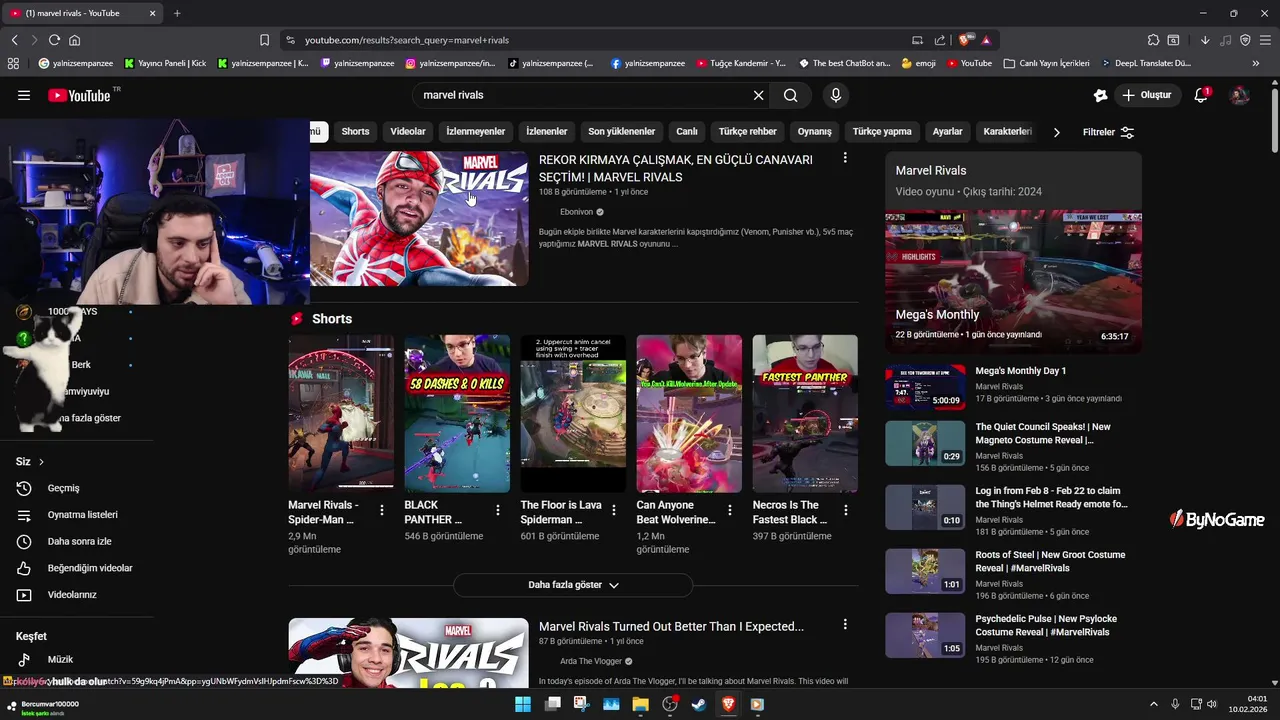This screenshot has height=720, width=1280.
Task: Open options for BLACK PANTHER short
Action: pyautogui.click(x=498, y=510)
